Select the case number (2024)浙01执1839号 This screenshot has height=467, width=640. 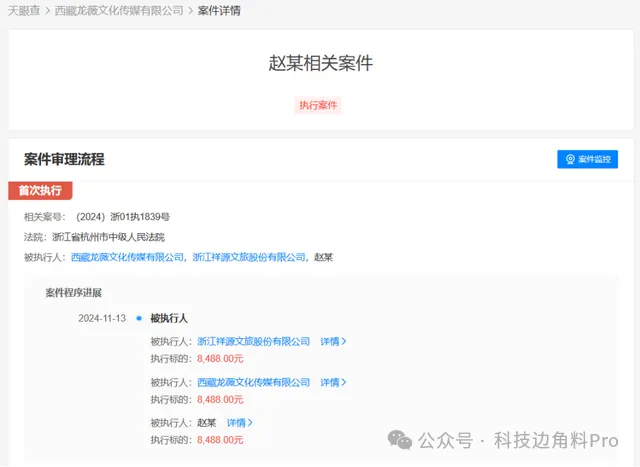click(123, 217)
